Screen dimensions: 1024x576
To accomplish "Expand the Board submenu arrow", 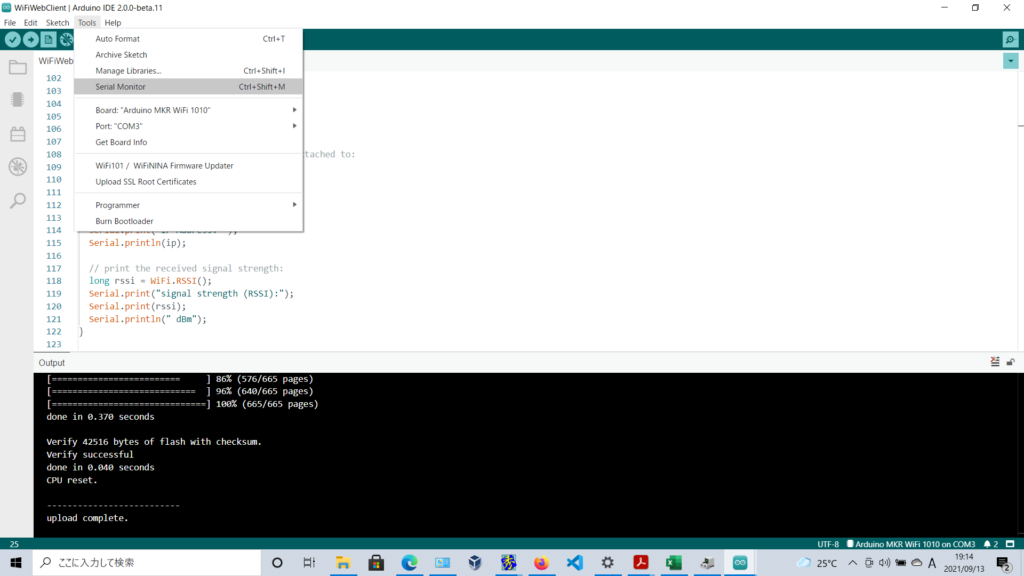I will pos(295,110).
